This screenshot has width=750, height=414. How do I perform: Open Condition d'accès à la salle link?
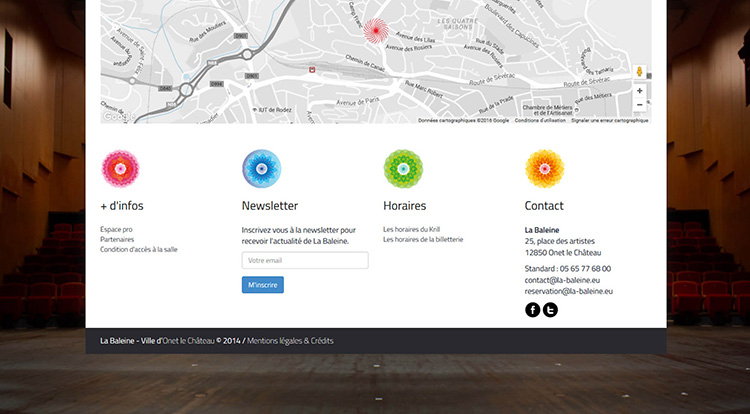(139, 250)
